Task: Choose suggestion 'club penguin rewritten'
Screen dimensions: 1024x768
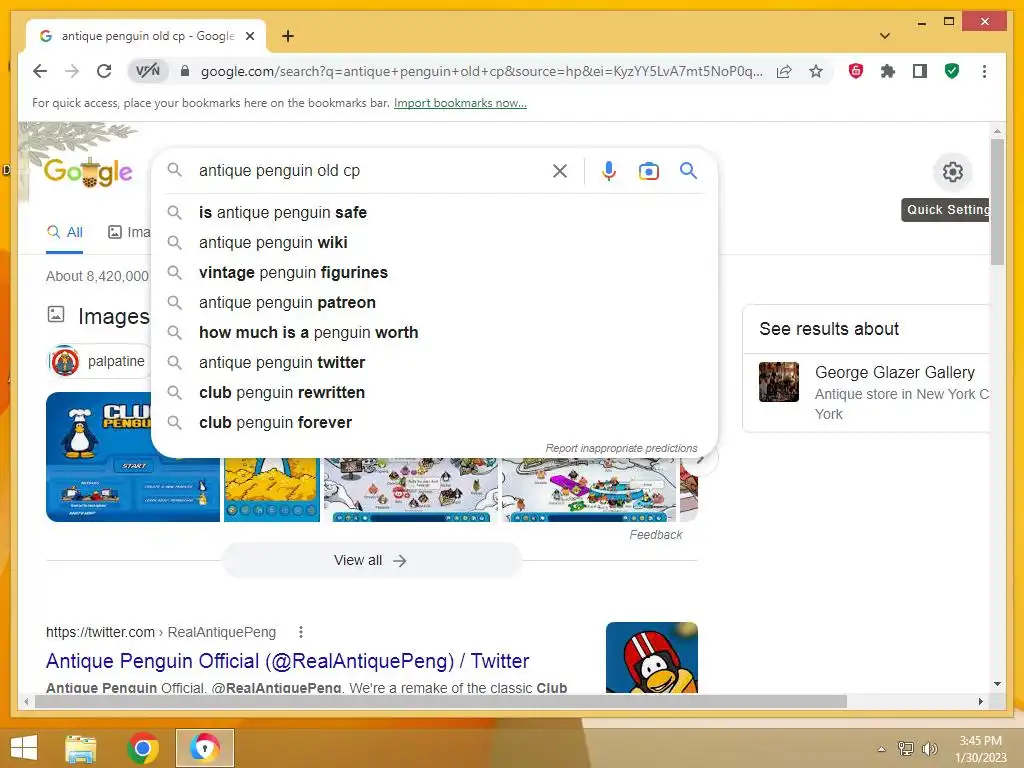Action: tap(434, 392)
